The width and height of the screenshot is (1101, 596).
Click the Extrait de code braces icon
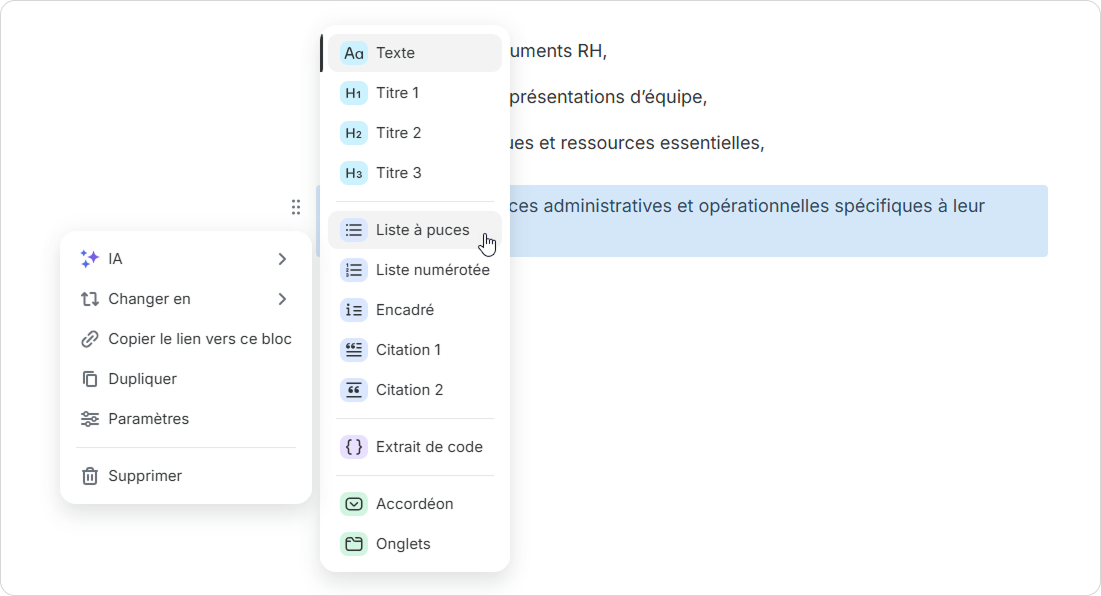353,447
